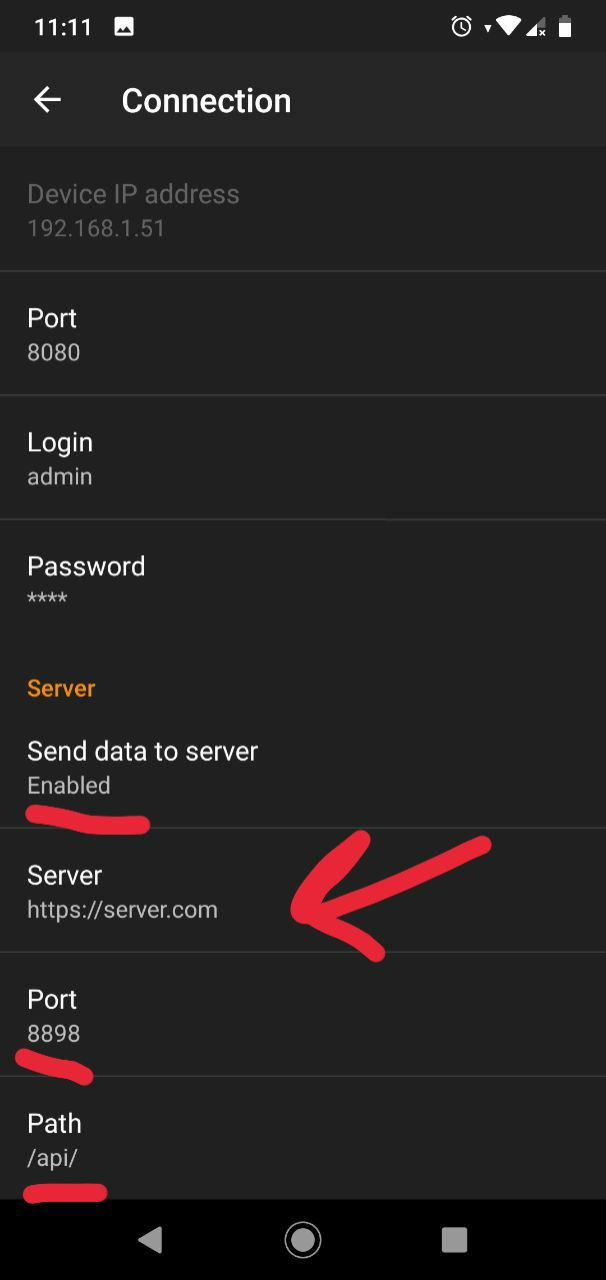The height and width of the screenshot is (1280, 606).
Task: Open the Path /api/ setting
Action: point(303,1139)
